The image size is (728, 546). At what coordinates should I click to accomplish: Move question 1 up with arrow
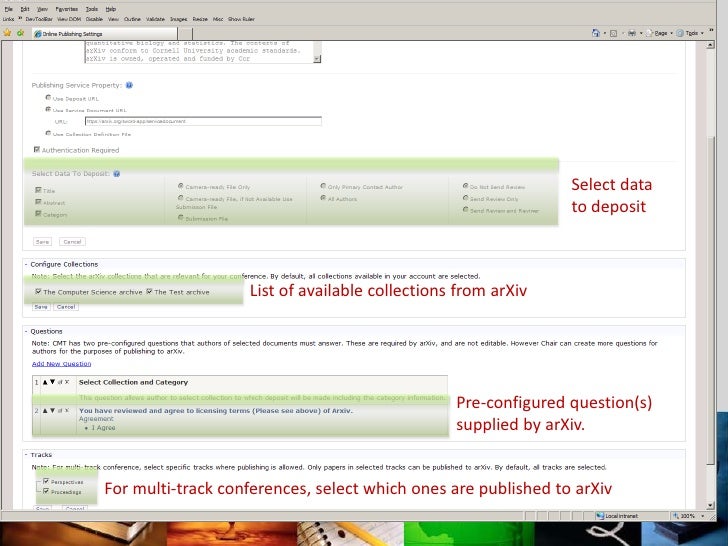pos(45,382)
